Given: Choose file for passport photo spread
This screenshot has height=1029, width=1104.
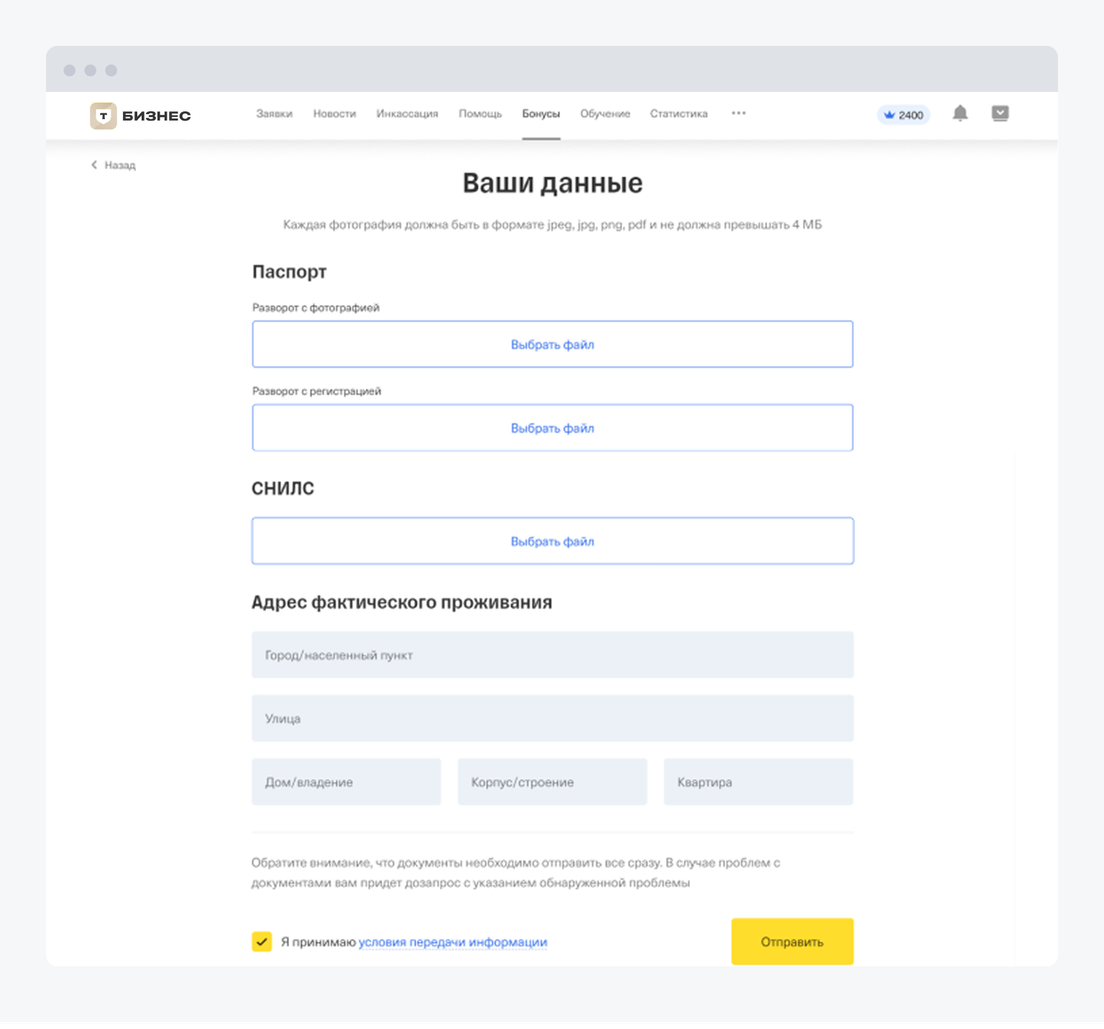Looking at the screenshot, I should click(x=552, y=345).
